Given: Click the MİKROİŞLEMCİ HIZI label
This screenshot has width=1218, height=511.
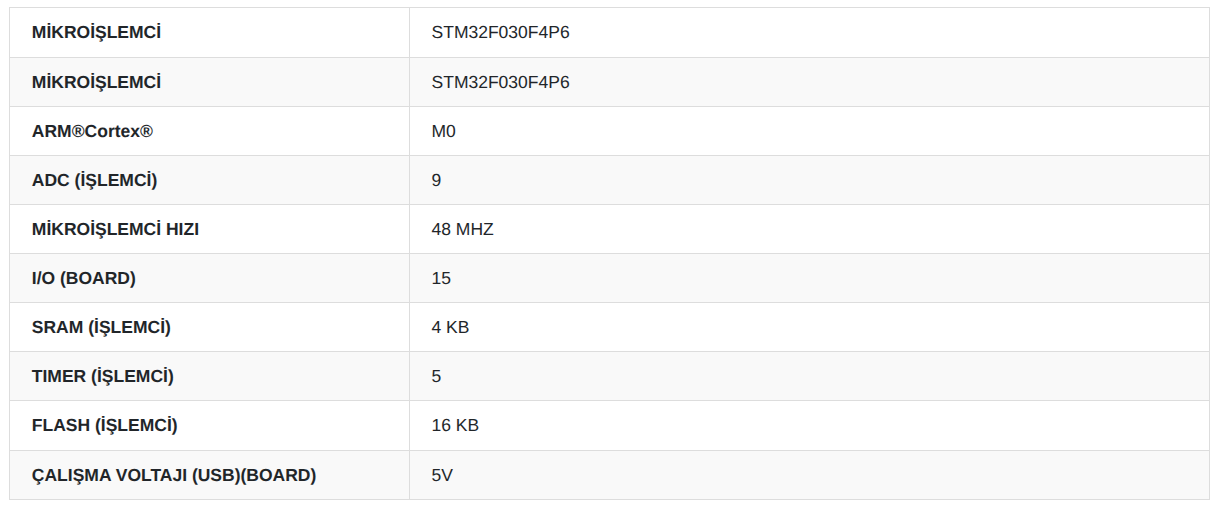Looking at the screenshot, I should coord(115,229).
